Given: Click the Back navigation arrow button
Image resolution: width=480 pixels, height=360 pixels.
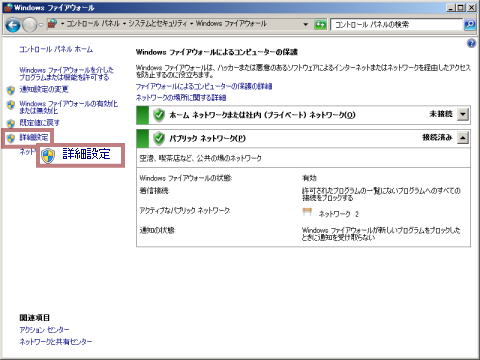Looking at the screenshot, I should [x=13, y=25].
